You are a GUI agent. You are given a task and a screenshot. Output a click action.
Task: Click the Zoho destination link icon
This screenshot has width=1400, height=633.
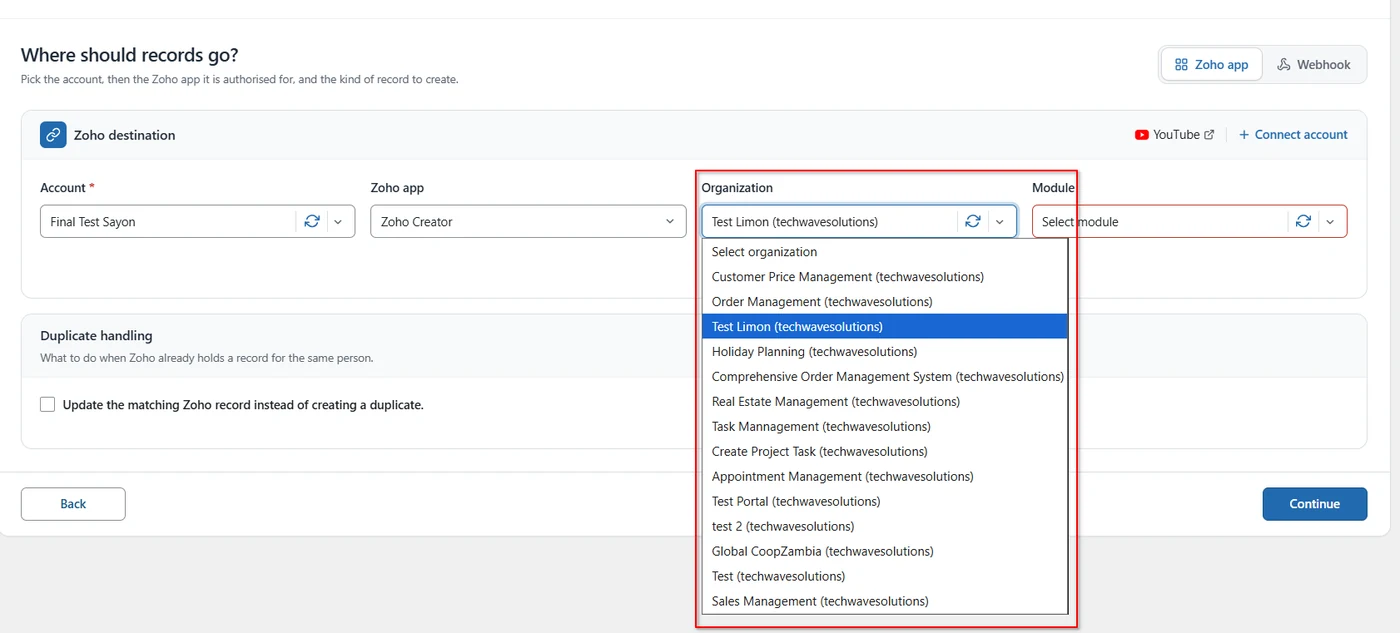(53, 135)
